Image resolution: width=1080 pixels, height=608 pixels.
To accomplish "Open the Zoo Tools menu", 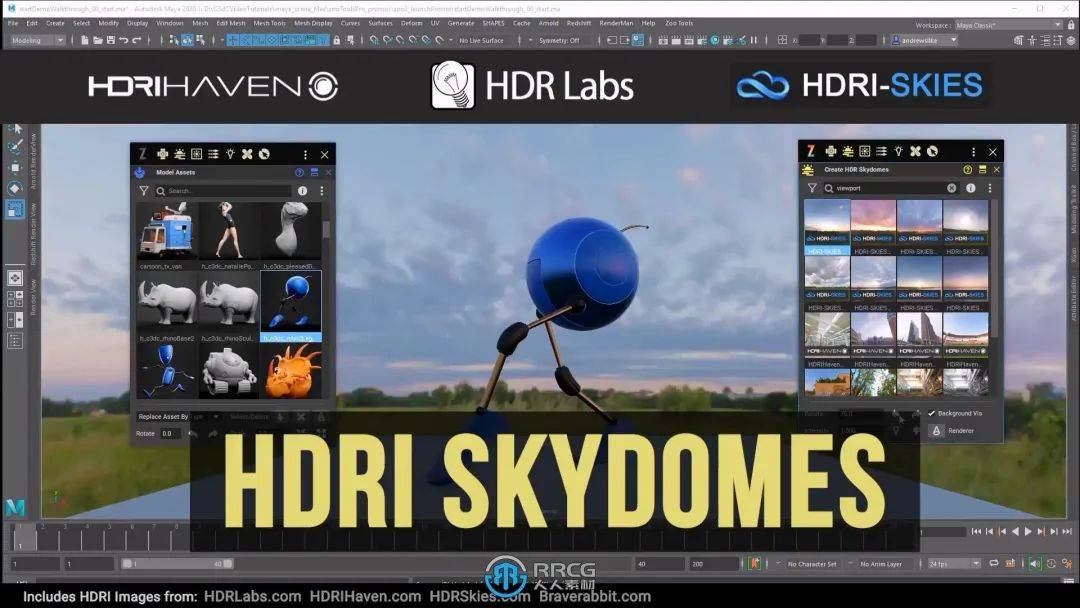I will click(x=678, y=22).
